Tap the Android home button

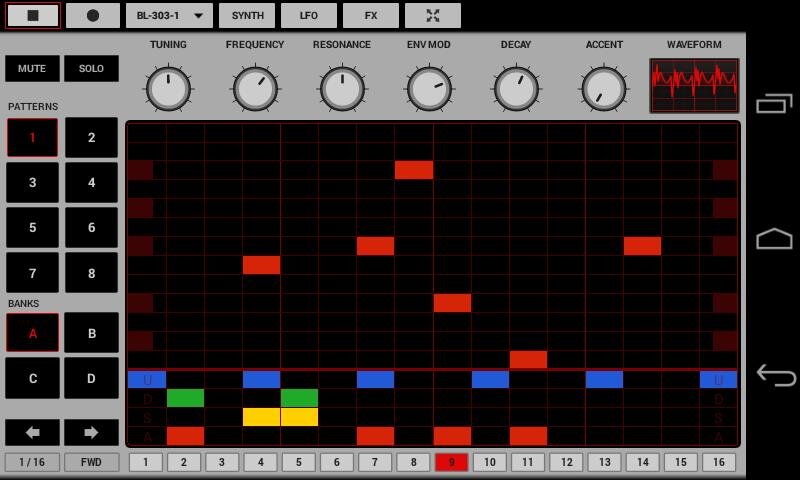pos(774,239)
